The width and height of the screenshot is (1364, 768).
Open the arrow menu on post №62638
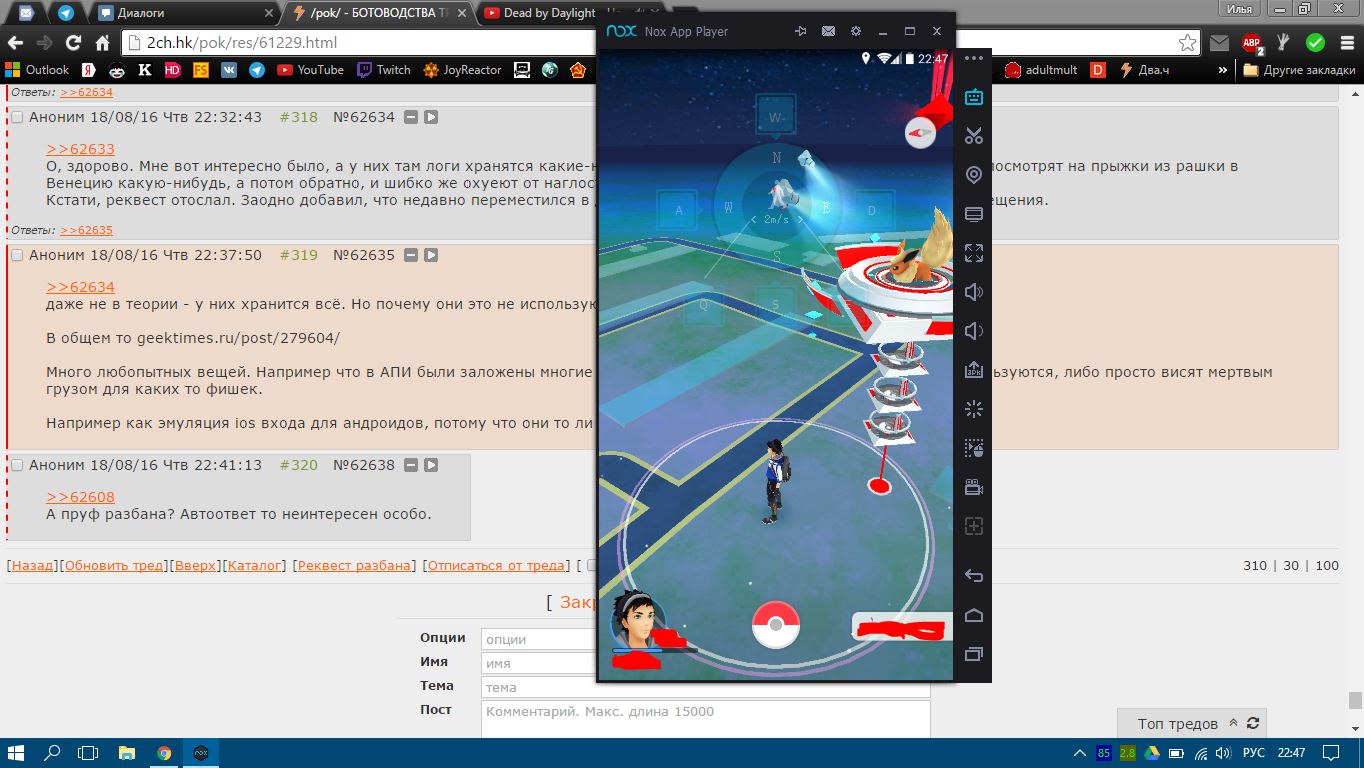pyautogui.click(x=431, y=465)
